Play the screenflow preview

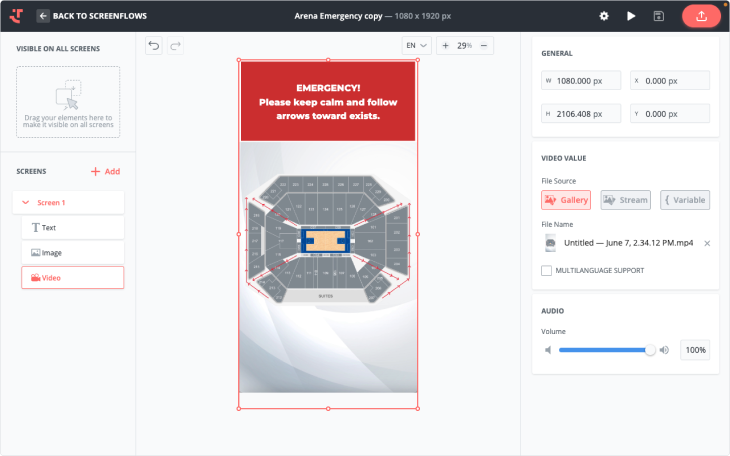(x=631, y=16)
